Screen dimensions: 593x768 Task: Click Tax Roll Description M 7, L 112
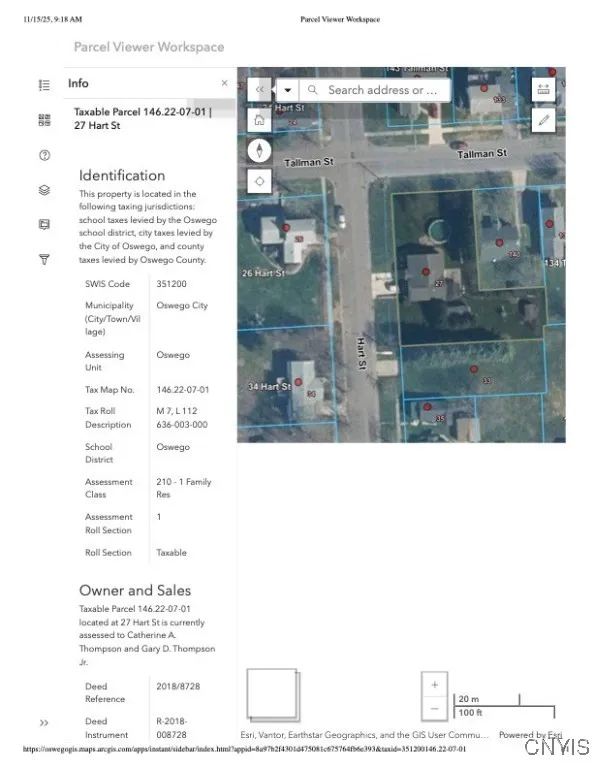click(182, 417)
